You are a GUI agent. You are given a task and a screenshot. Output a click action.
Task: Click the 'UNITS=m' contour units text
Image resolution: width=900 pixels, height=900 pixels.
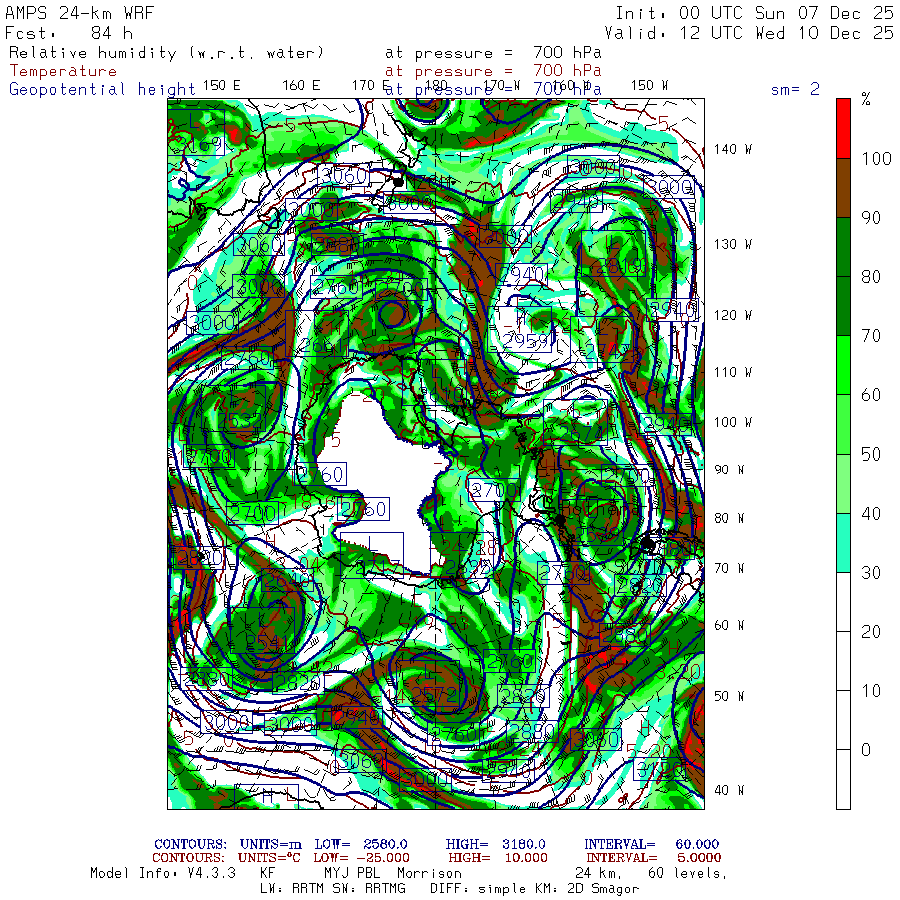point(271,844)
